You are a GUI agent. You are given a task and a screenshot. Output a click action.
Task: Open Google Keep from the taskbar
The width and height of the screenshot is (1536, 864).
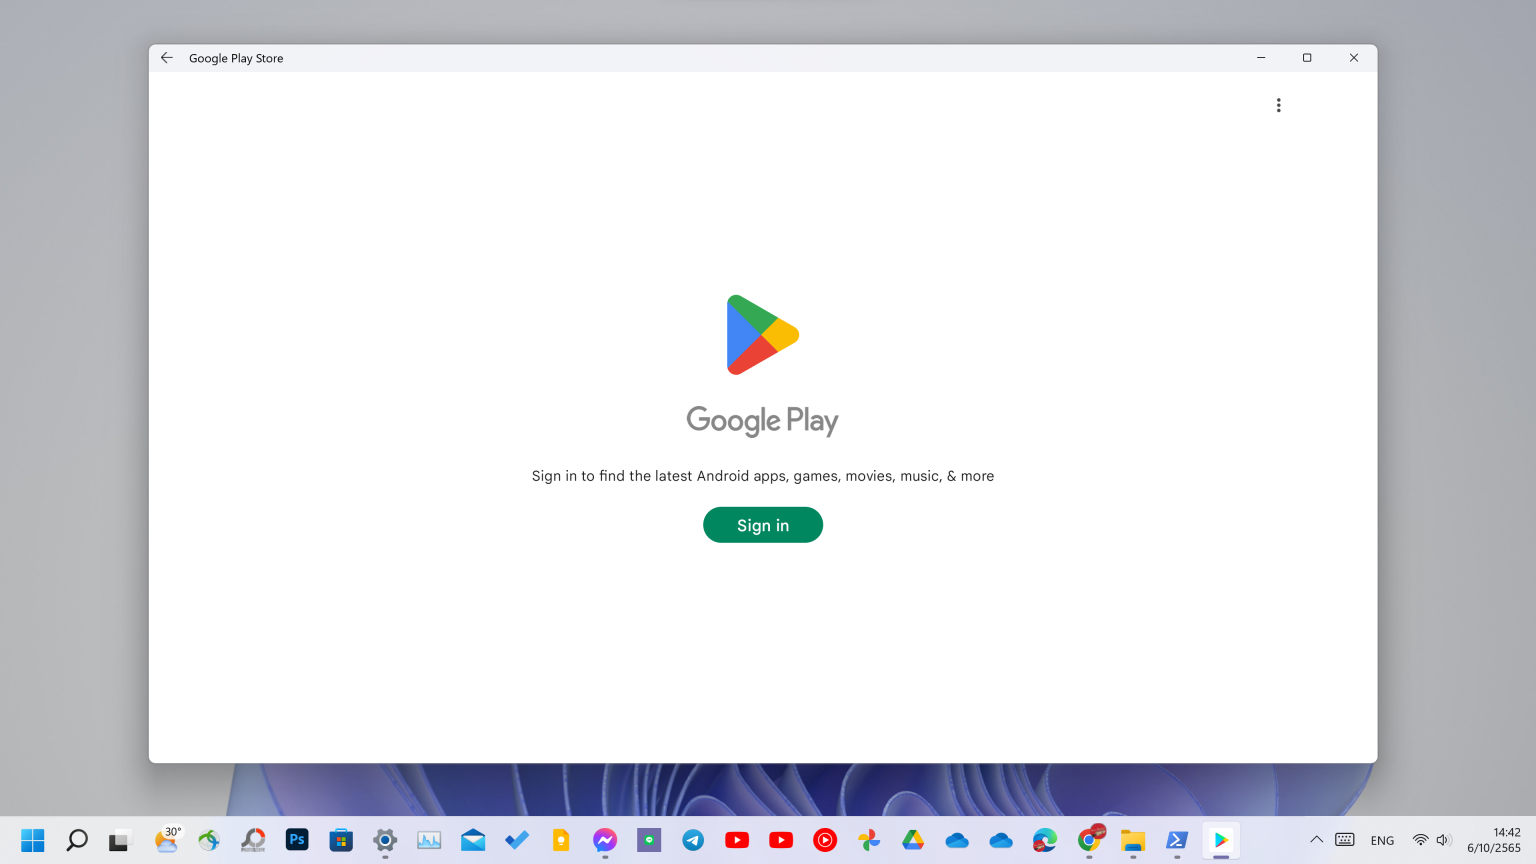[561, 840]
